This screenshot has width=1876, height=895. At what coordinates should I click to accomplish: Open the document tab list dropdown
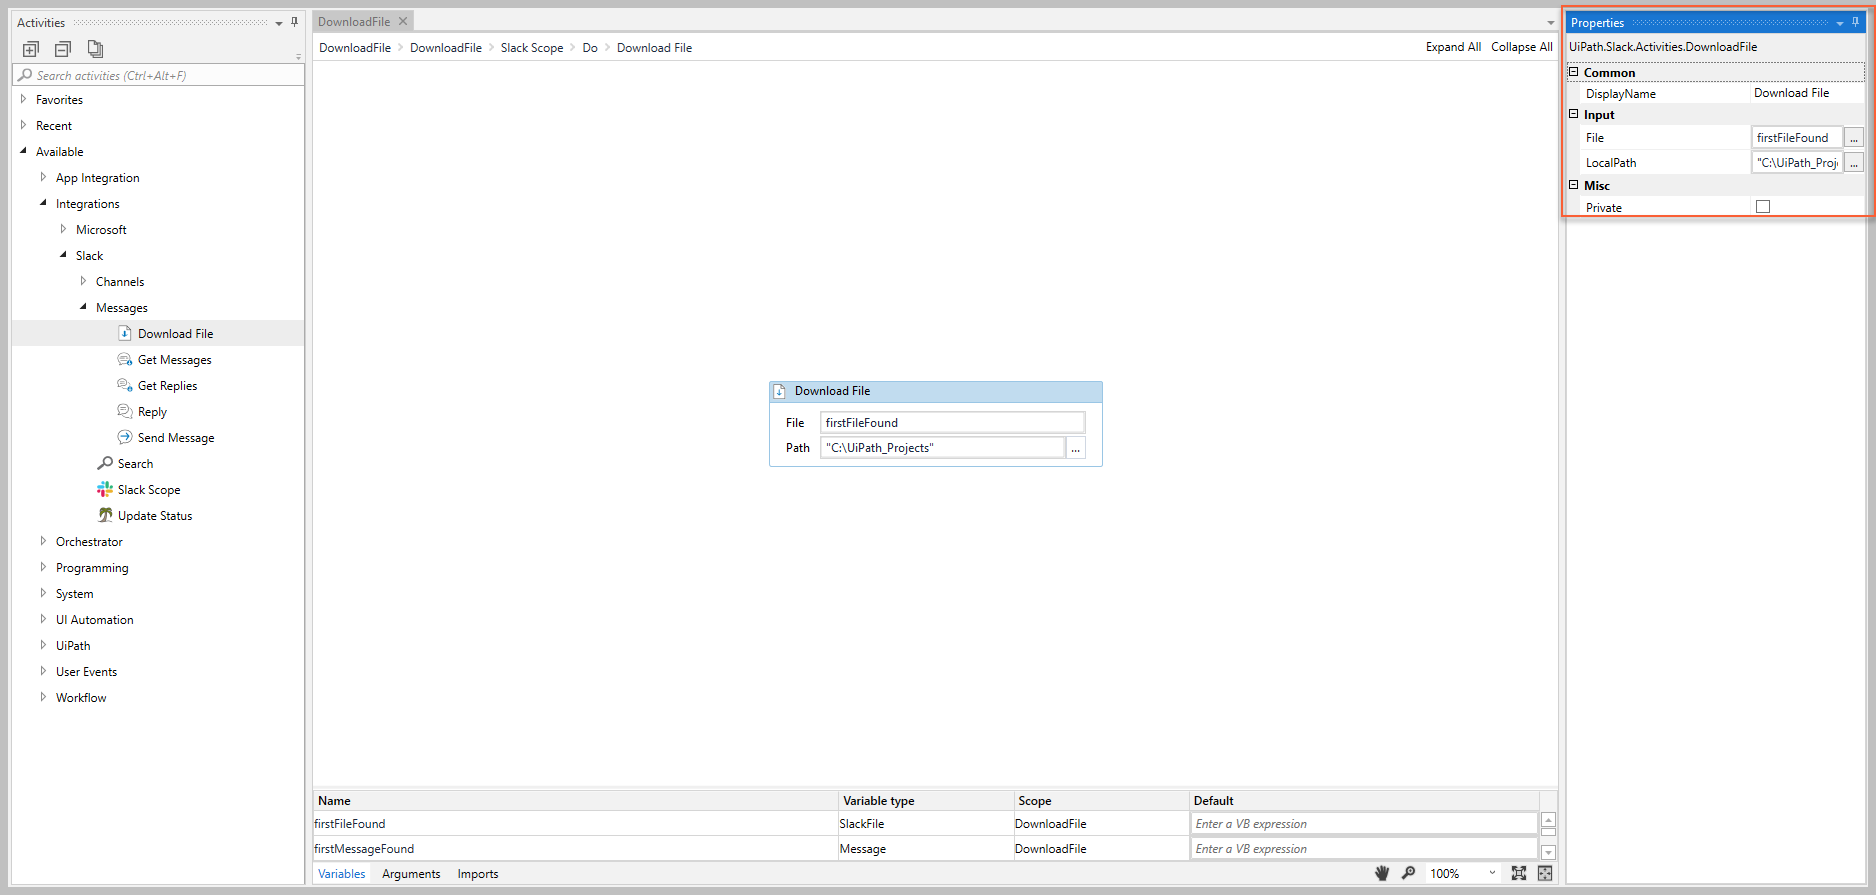(1551, 23)
